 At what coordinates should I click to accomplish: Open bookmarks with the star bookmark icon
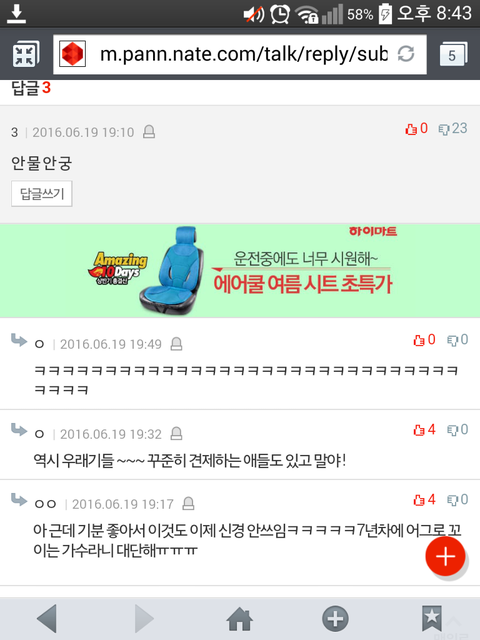pos(432,619)
